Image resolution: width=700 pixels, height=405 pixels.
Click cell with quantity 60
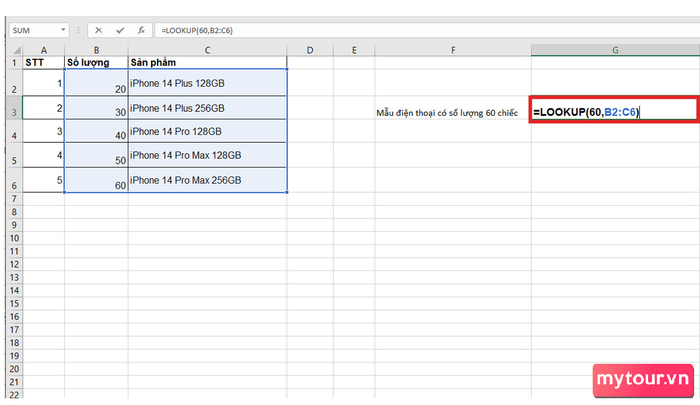(x=96, y=180)
